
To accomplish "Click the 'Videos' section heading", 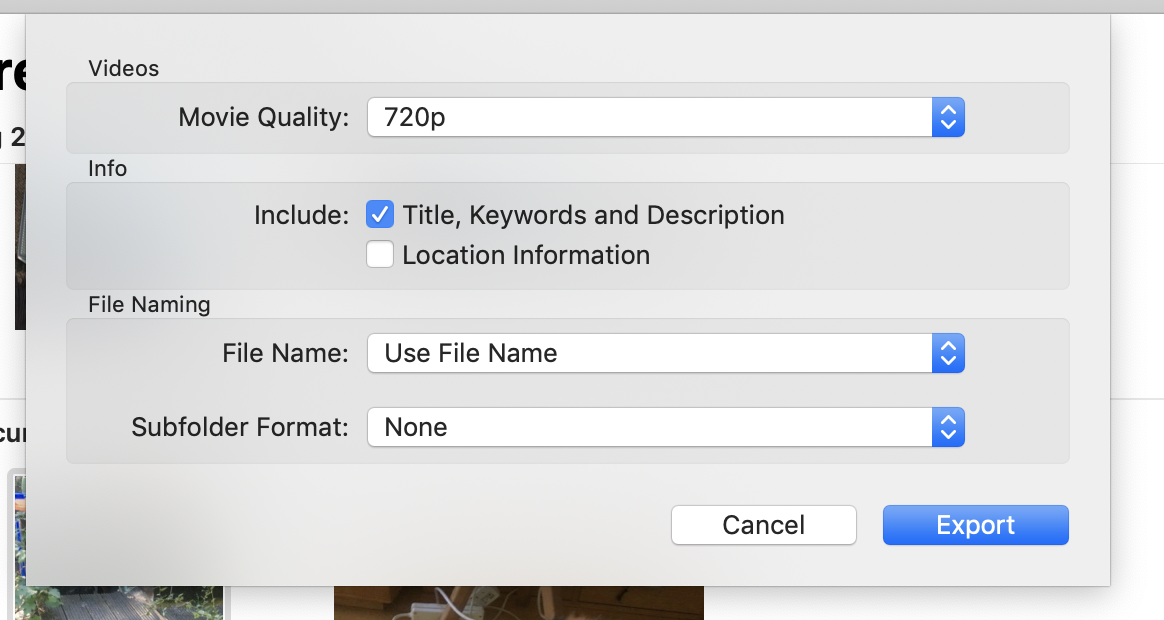I will 123,68.
